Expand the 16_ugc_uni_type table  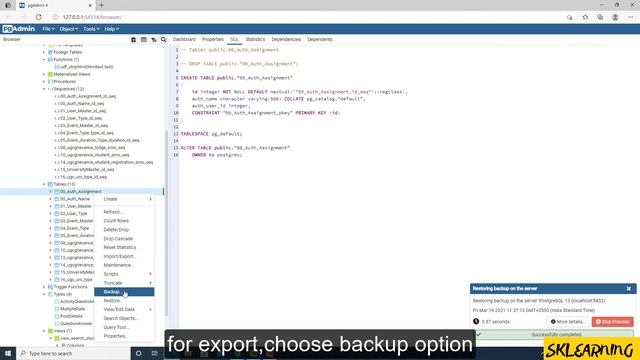click(51, 280)
